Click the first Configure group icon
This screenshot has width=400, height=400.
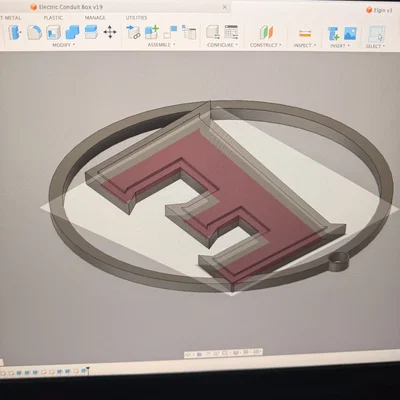click(x=213, y=32)
